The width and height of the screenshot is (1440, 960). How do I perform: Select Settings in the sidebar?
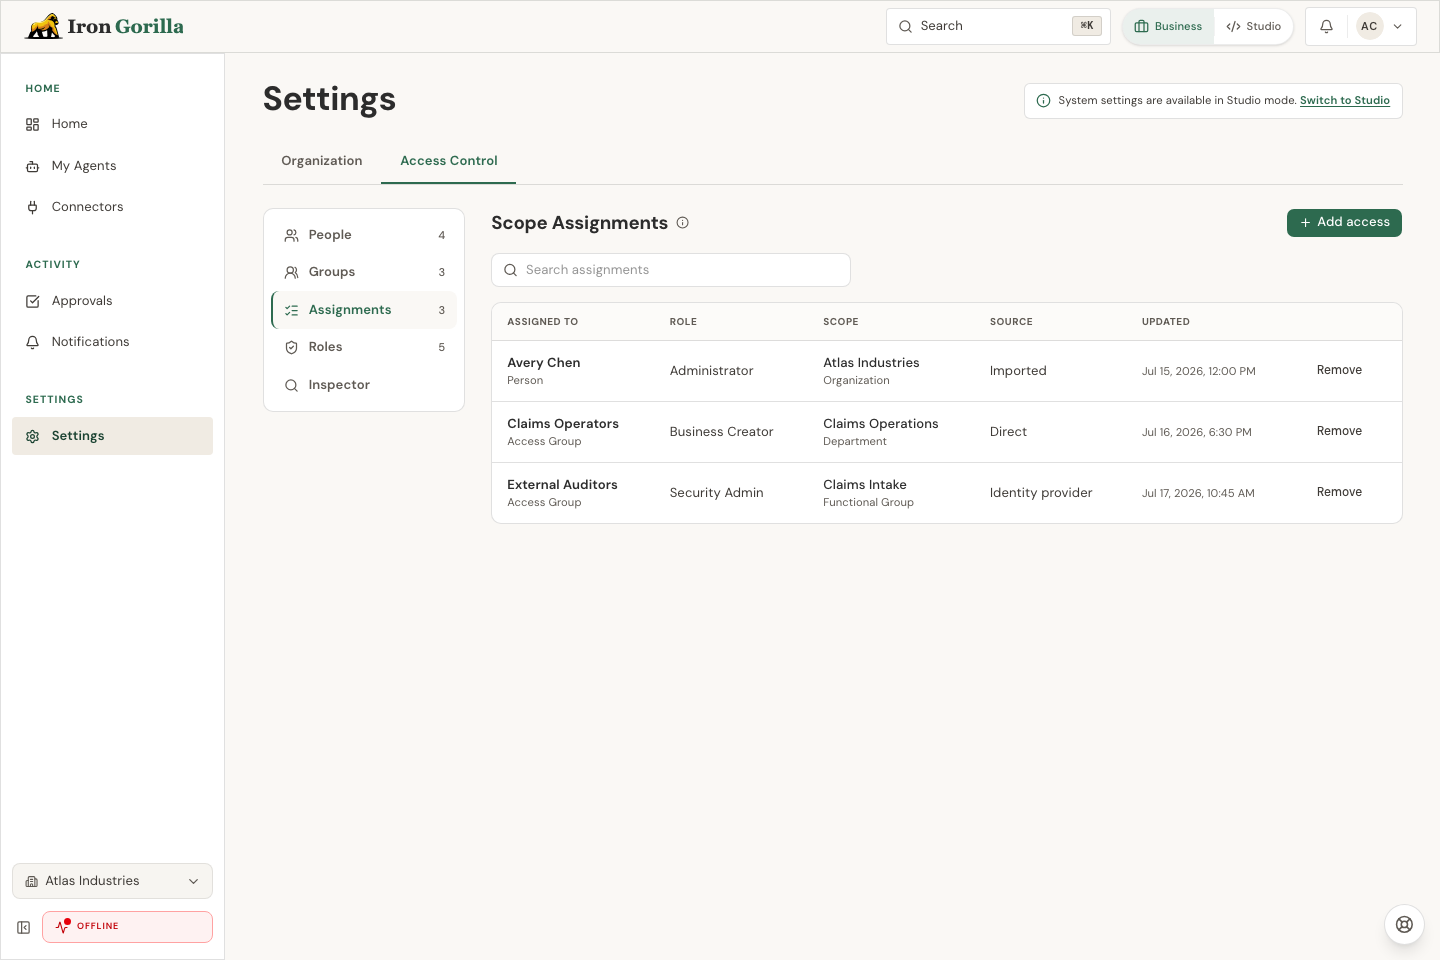(x=112, y=436)
